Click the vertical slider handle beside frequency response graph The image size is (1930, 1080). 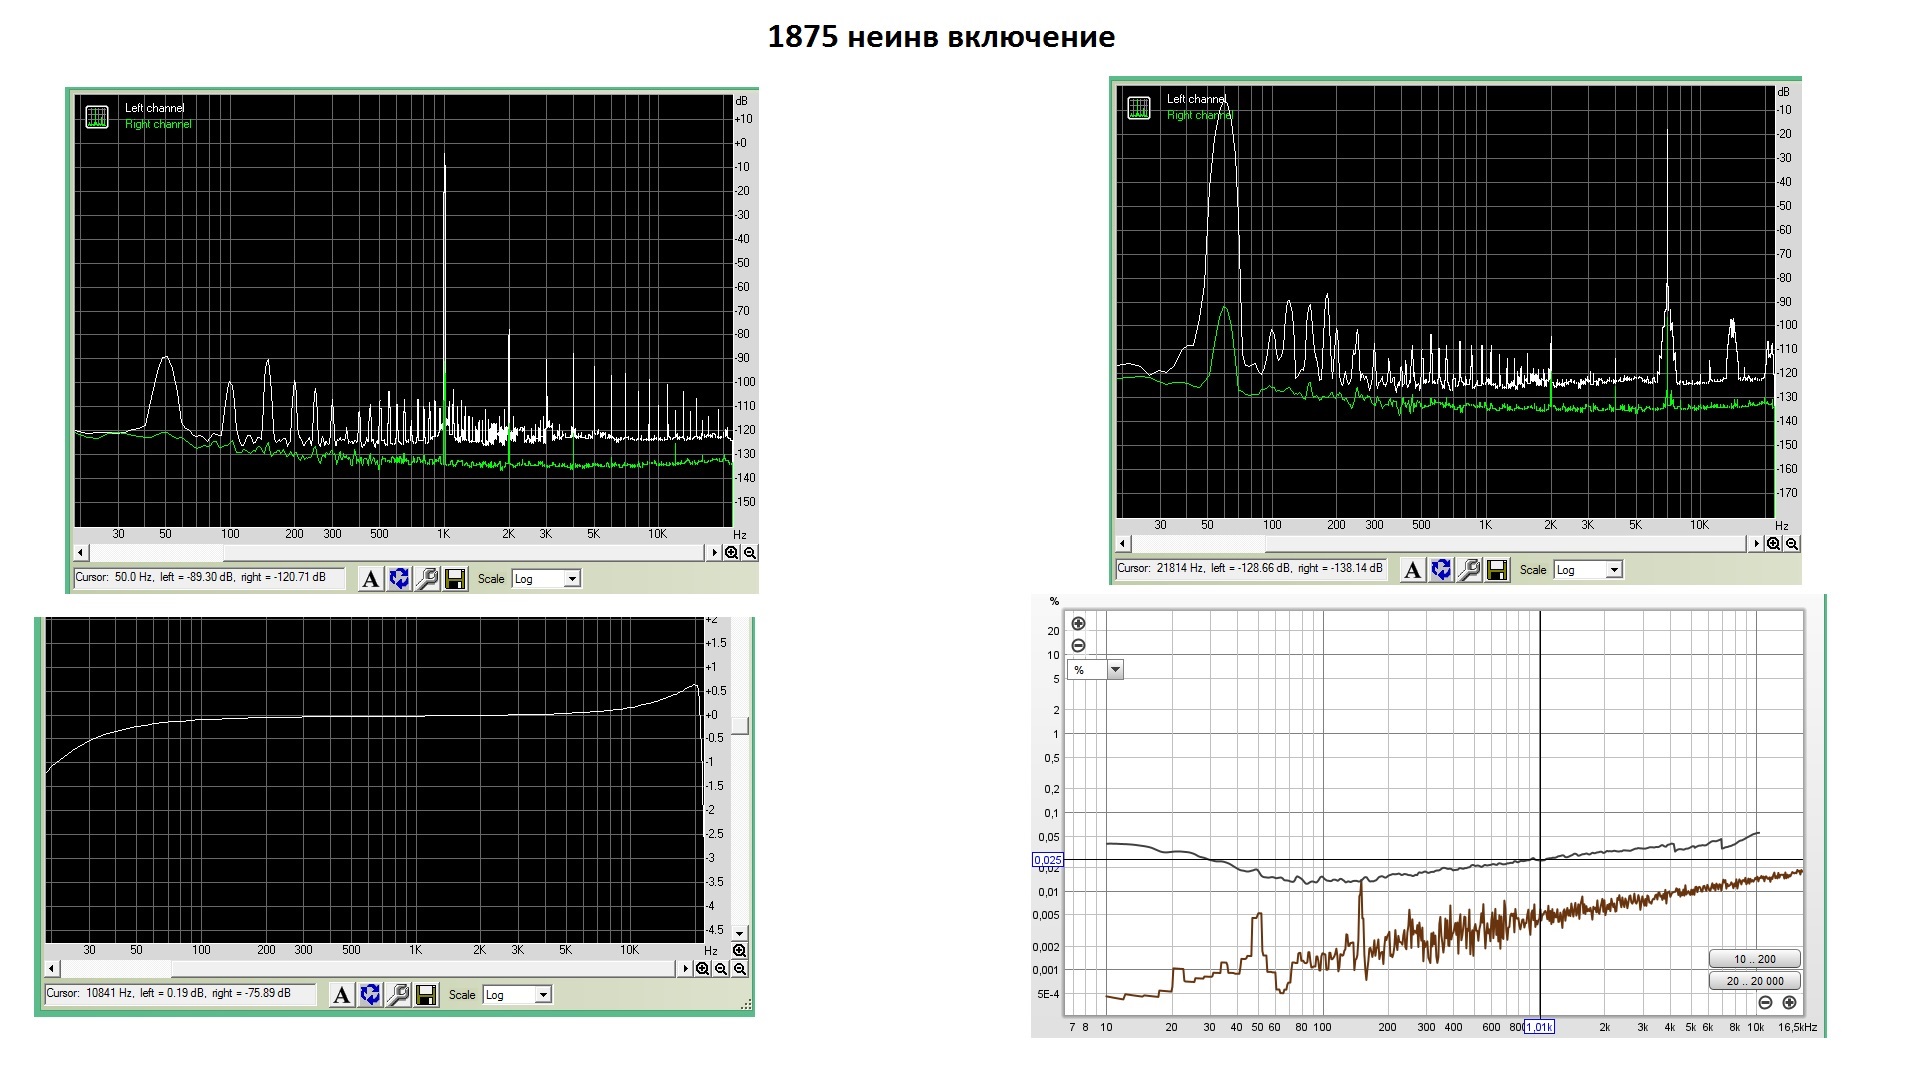tap(740, 726)
